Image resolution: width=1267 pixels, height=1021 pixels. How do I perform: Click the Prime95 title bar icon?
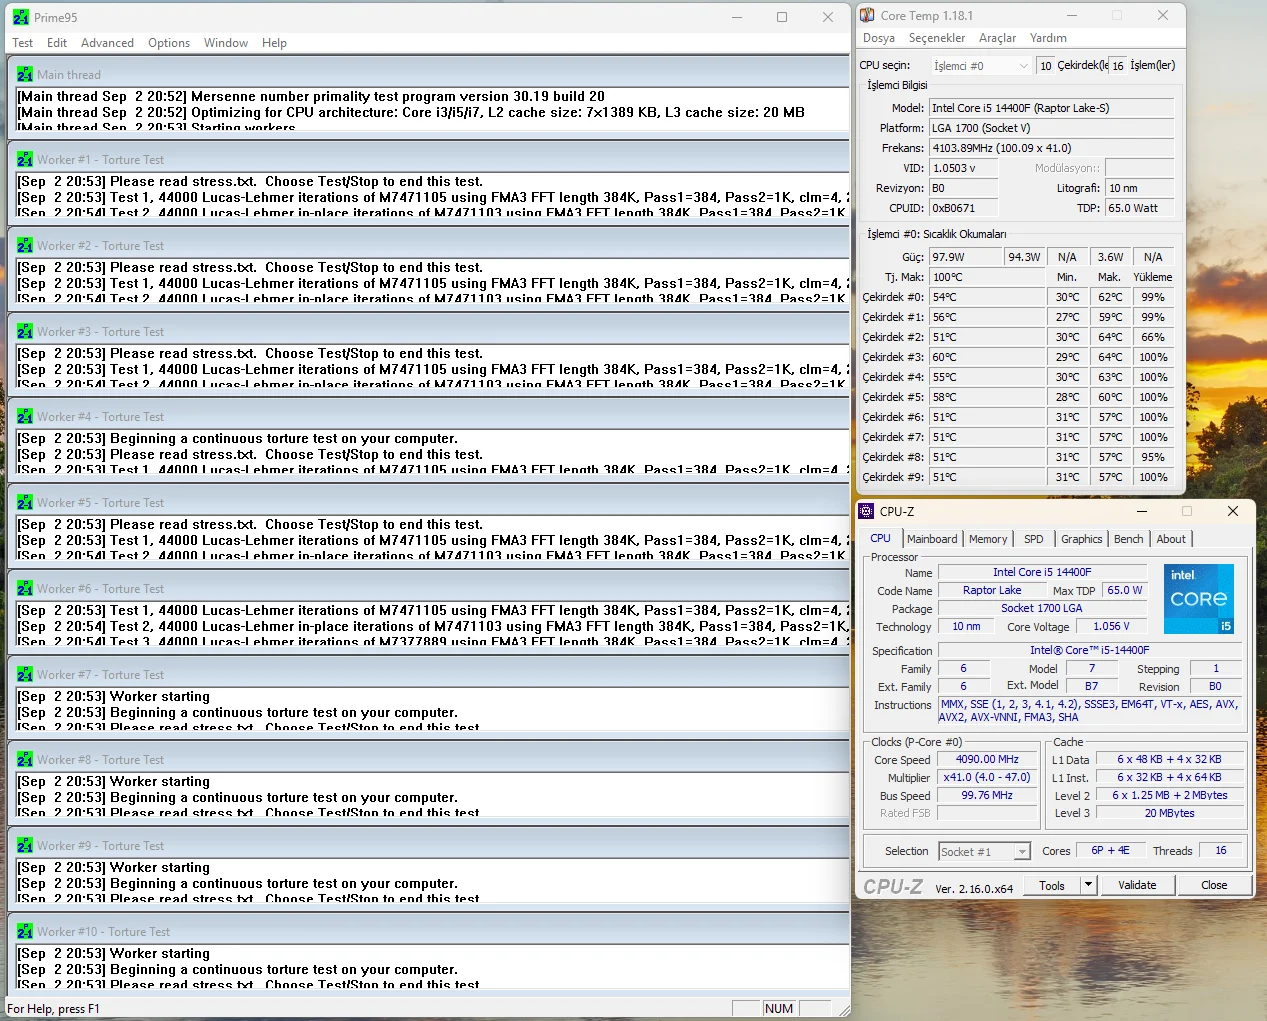[21, 17]
